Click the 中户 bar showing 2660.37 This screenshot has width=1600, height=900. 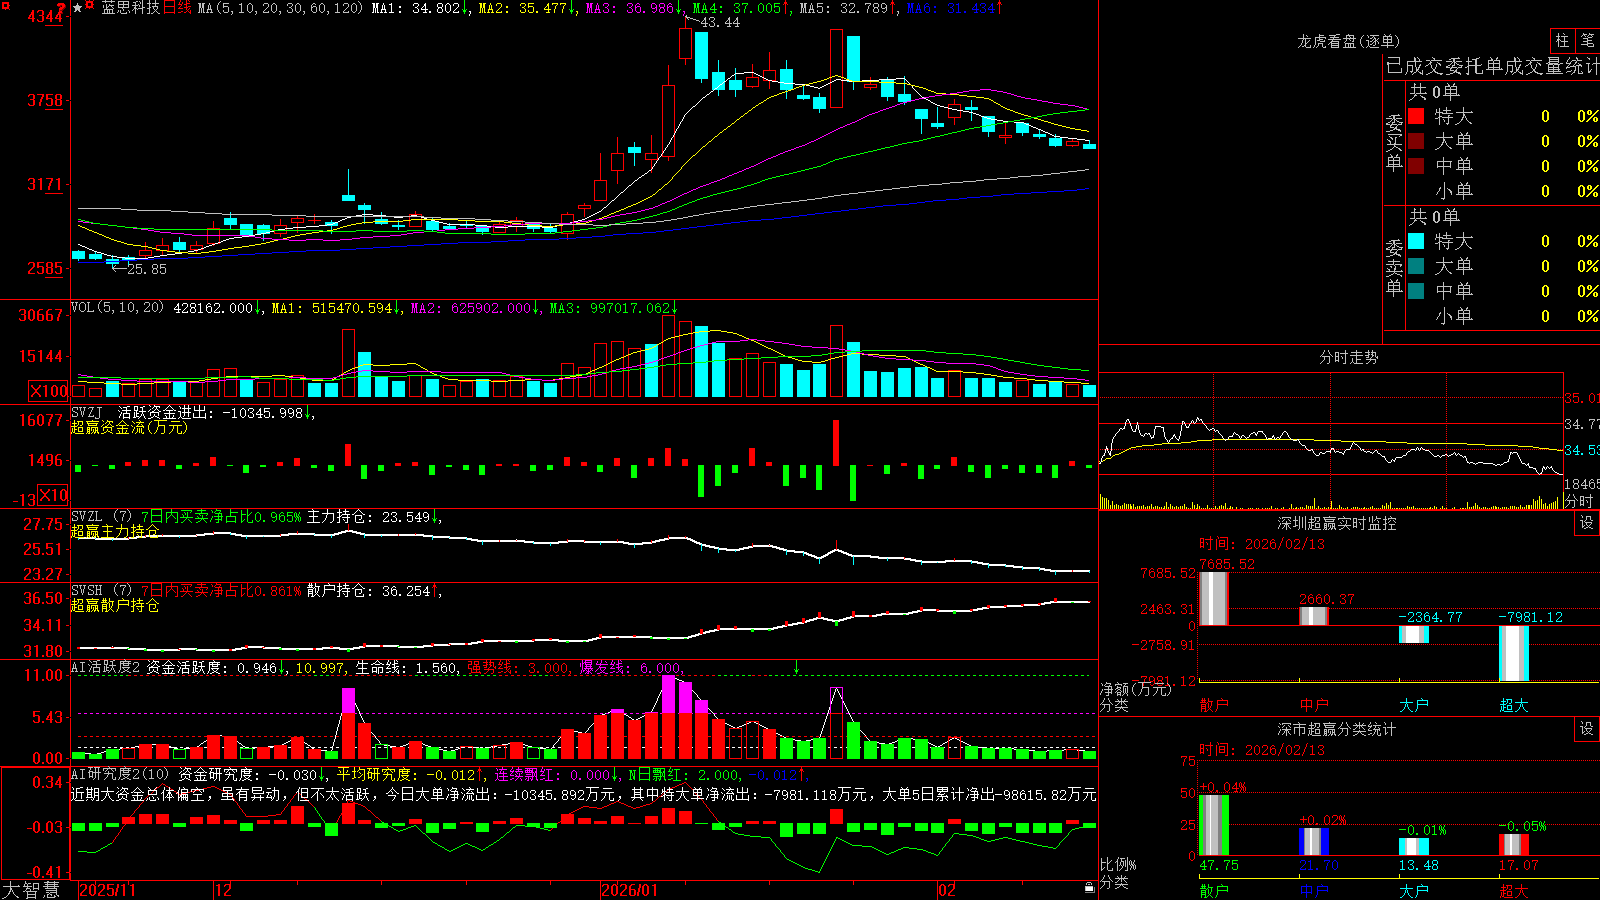[1313, 616]
